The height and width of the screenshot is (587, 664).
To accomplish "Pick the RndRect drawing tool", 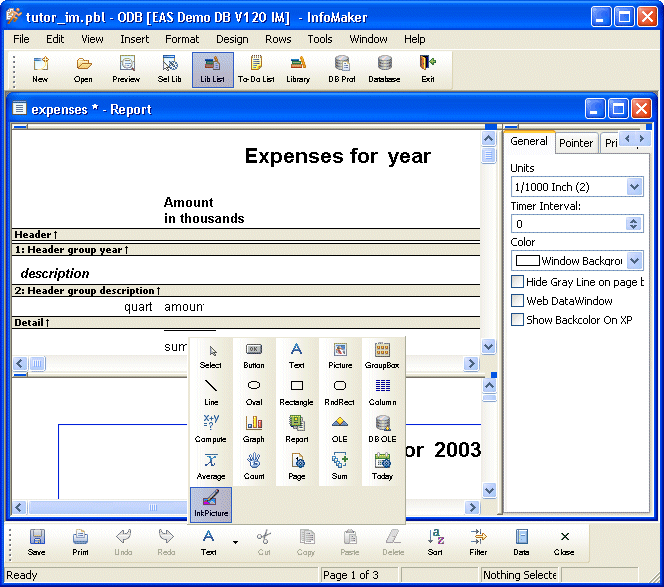I will (340, 393).
